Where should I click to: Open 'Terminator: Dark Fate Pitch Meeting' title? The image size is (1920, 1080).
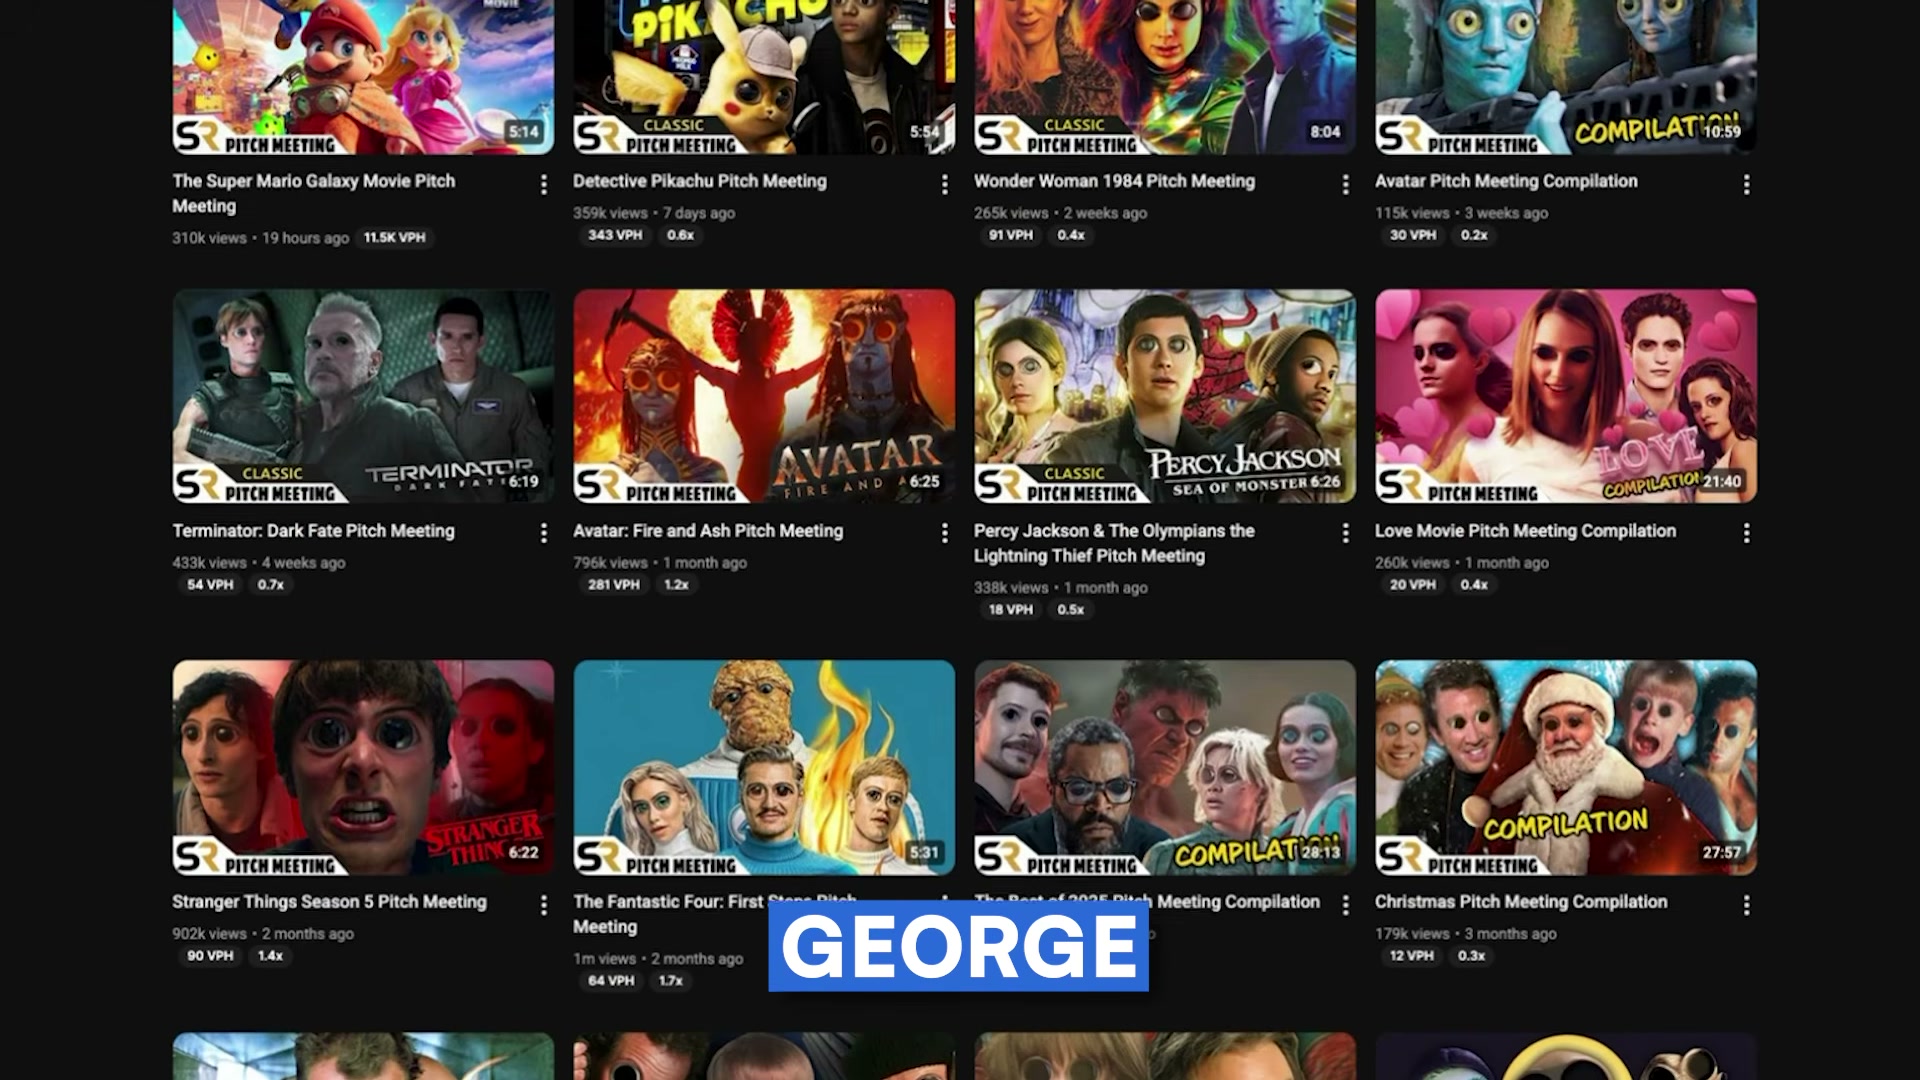[x=313, y=531]
